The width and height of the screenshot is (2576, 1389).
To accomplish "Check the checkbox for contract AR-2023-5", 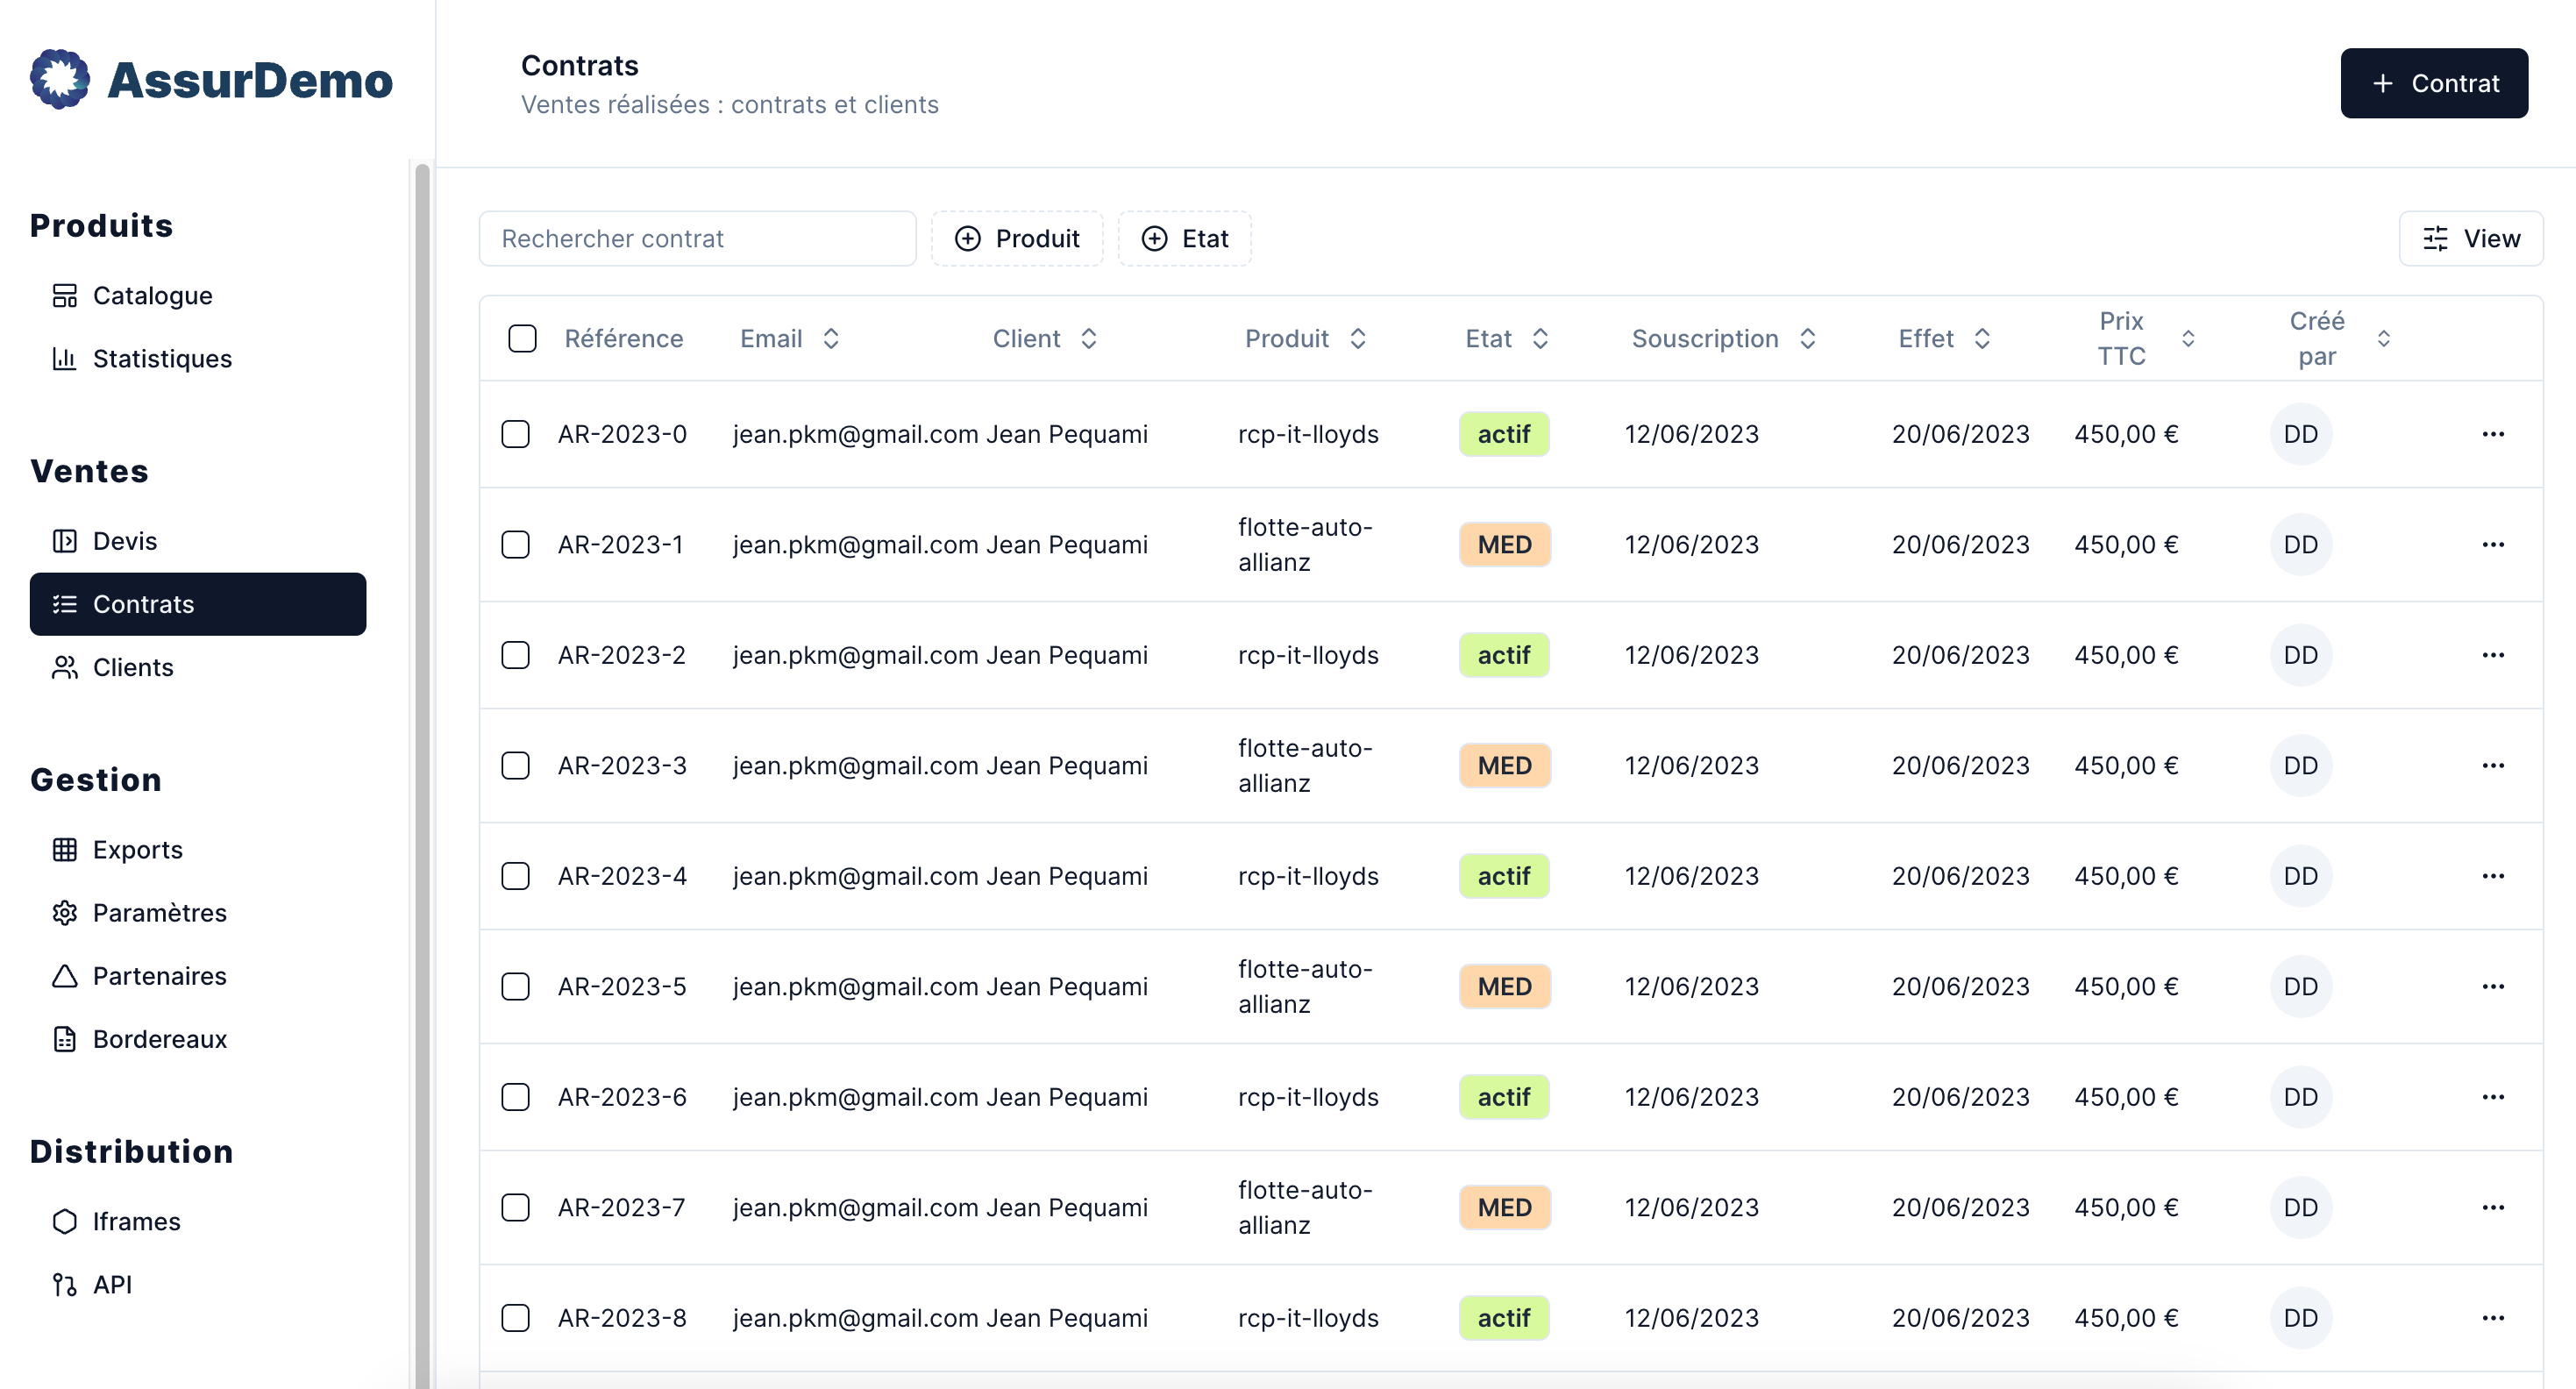I will [516, 986].
